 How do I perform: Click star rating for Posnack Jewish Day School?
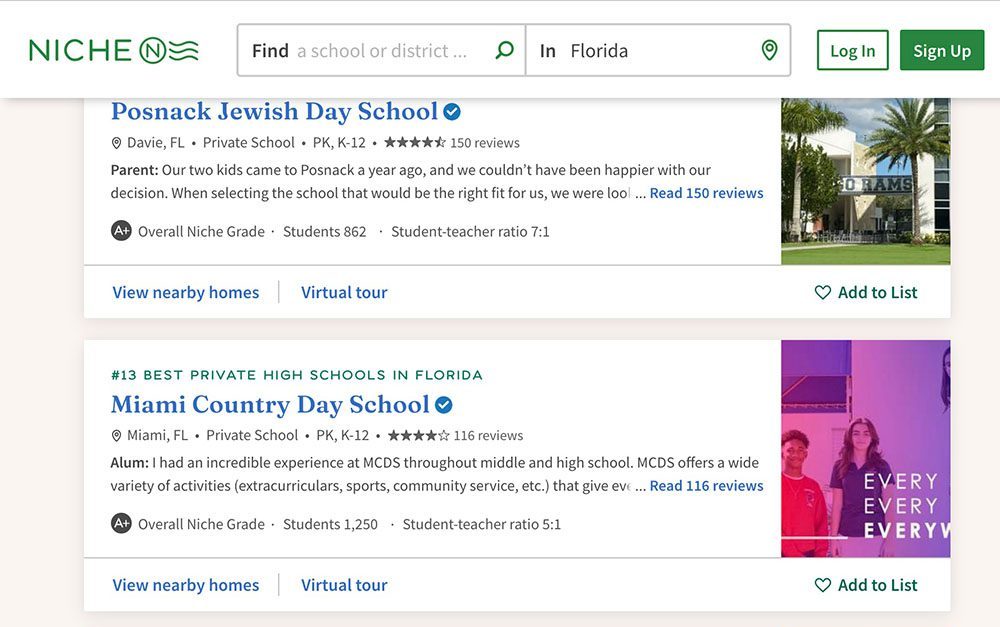(x=415, y=142)
